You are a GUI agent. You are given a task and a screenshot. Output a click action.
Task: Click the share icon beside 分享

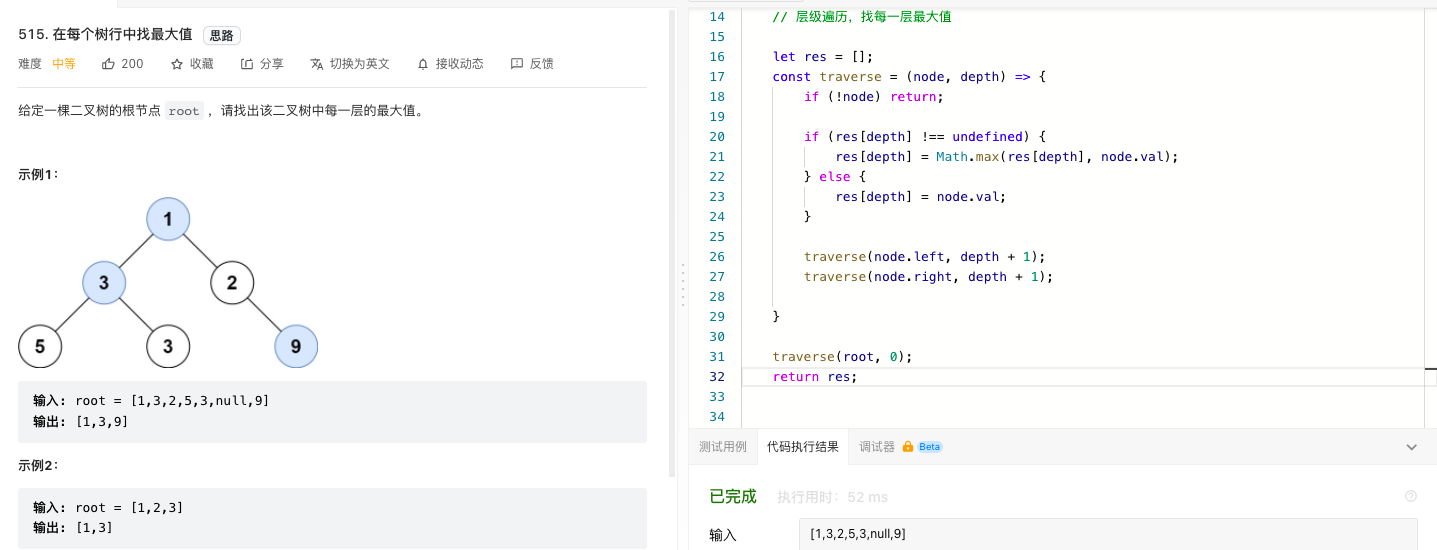(x=247, y=64)
